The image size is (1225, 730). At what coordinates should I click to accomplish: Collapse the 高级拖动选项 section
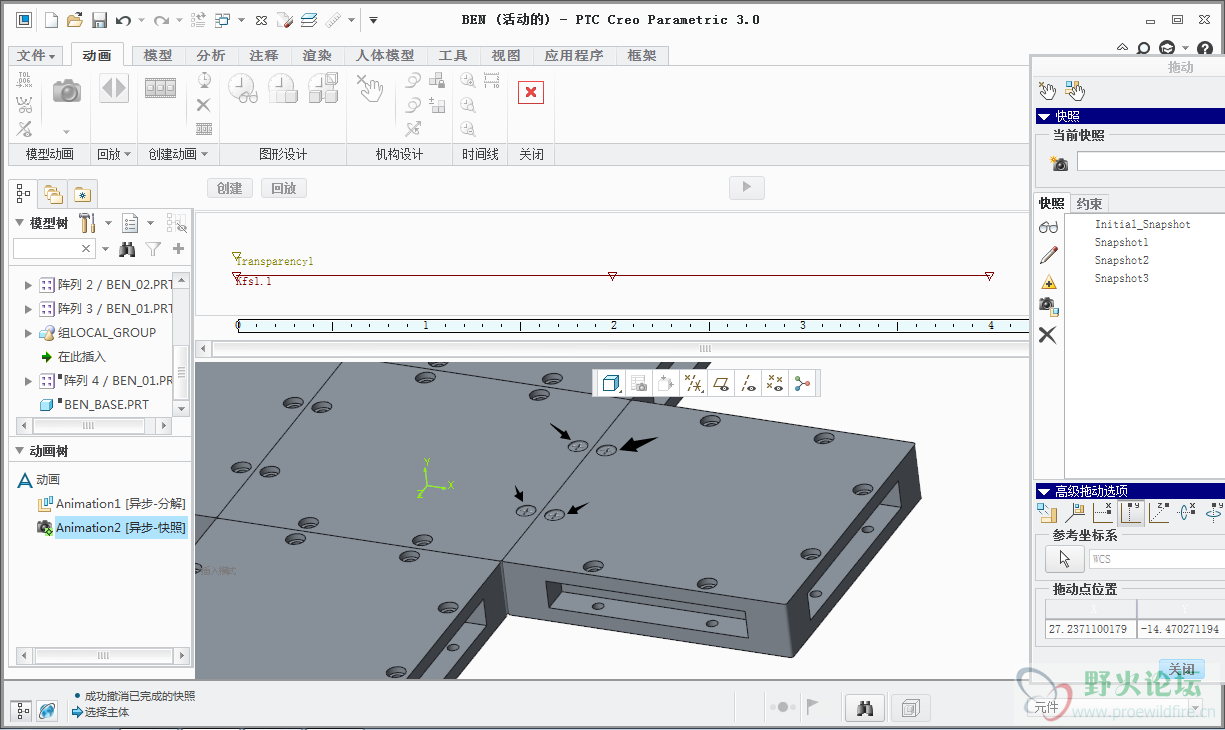(1044, 491)
